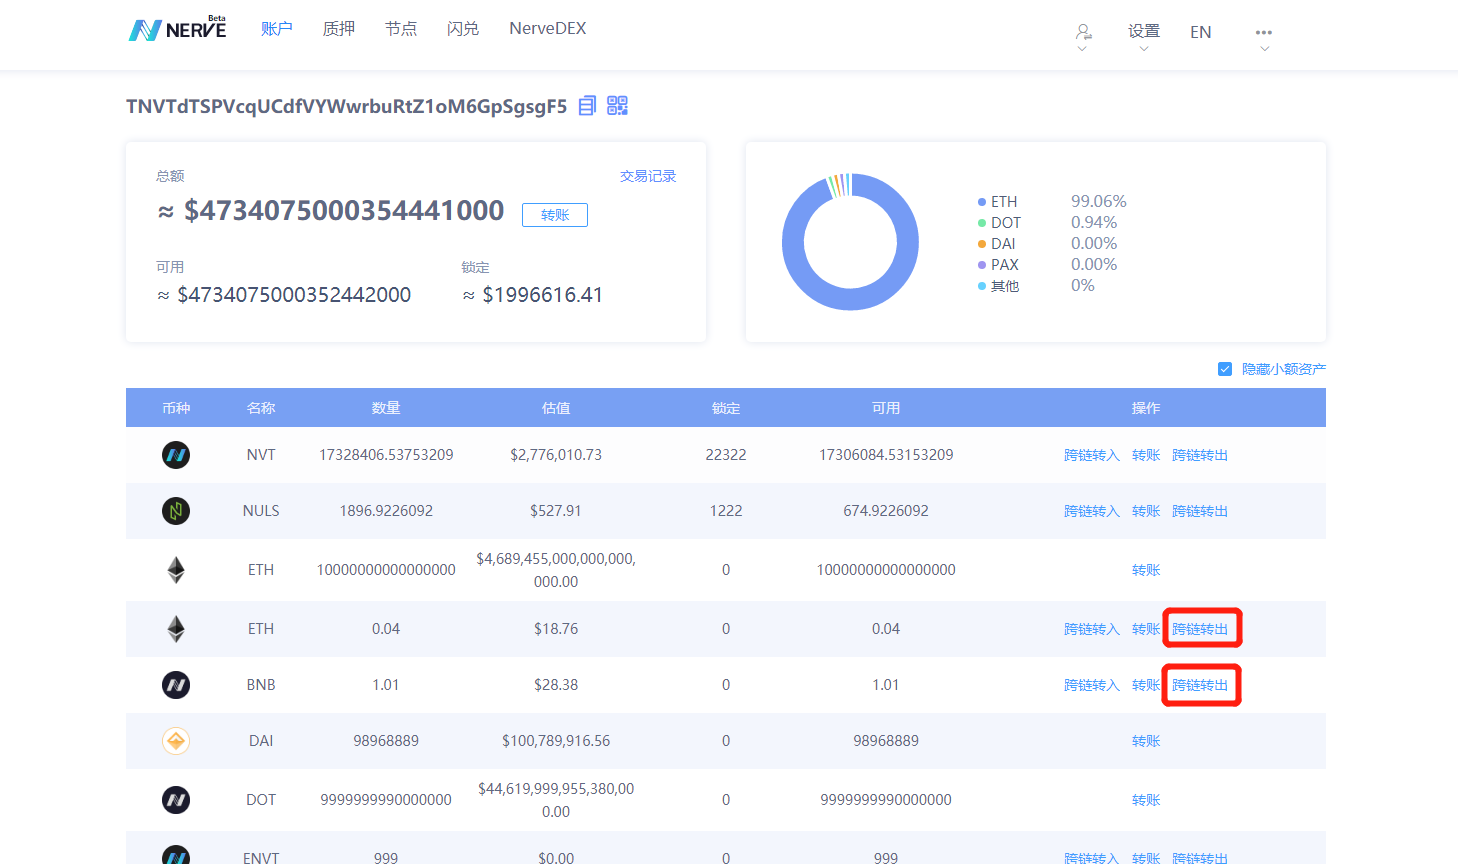Image resolution: width=1458 pixels, height=864 pixels.
Task: Click the 转账 button beside total balance
Action: click(555, 215)
